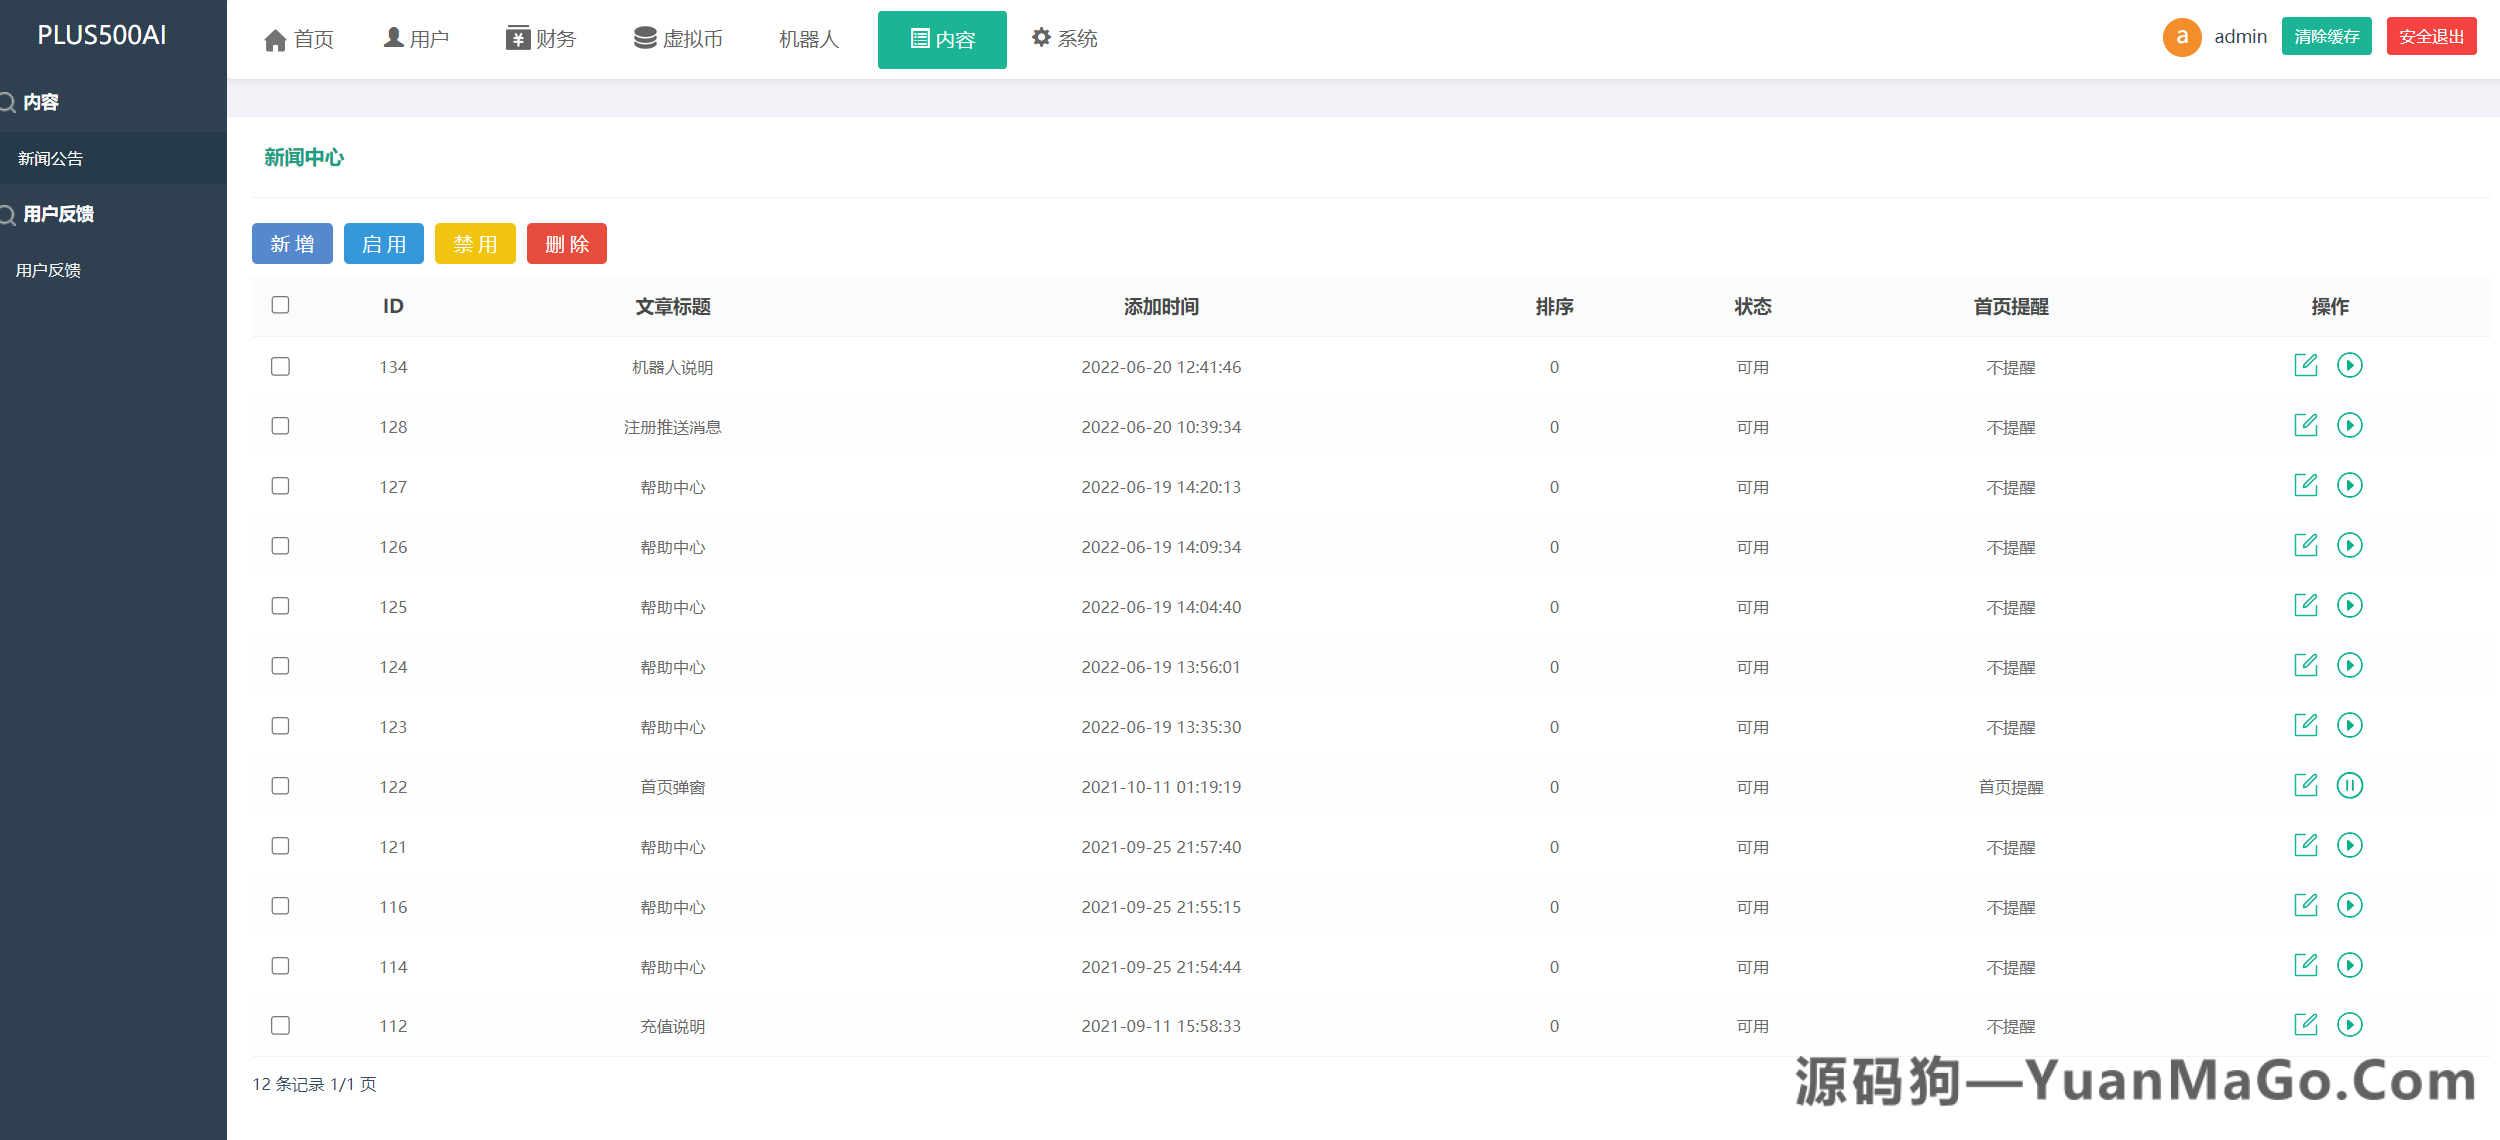Click play icon for article 125
The image size is (2500, 1140).
pyautogui.click(x=2349, y=605)
